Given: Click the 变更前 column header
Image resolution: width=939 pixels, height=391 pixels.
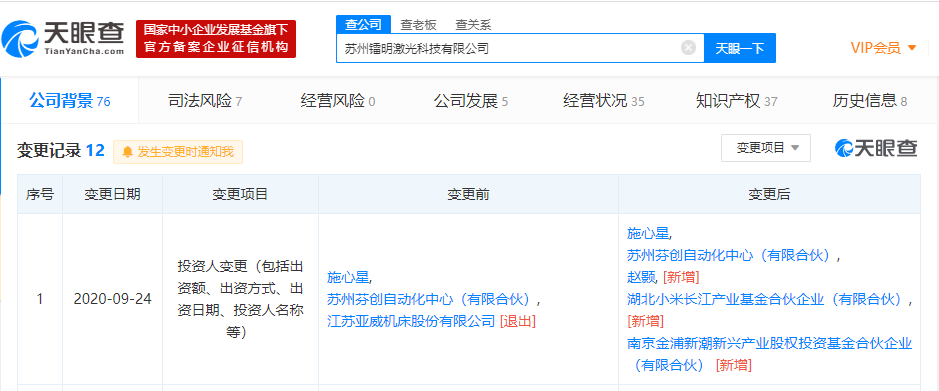Looking at the screenshot, I should [468, 194].
